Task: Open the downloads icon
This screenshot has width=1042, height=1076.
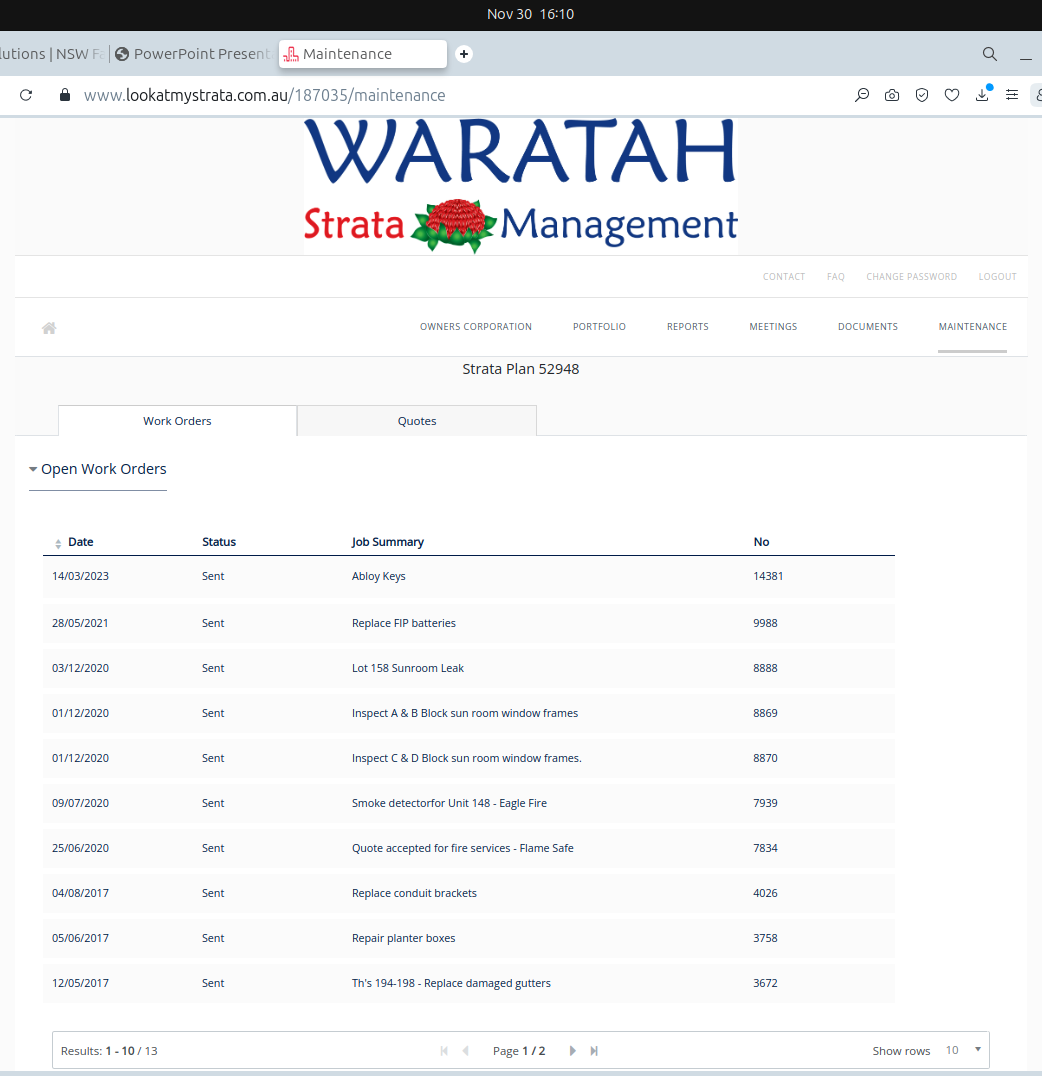Action: 982,94
